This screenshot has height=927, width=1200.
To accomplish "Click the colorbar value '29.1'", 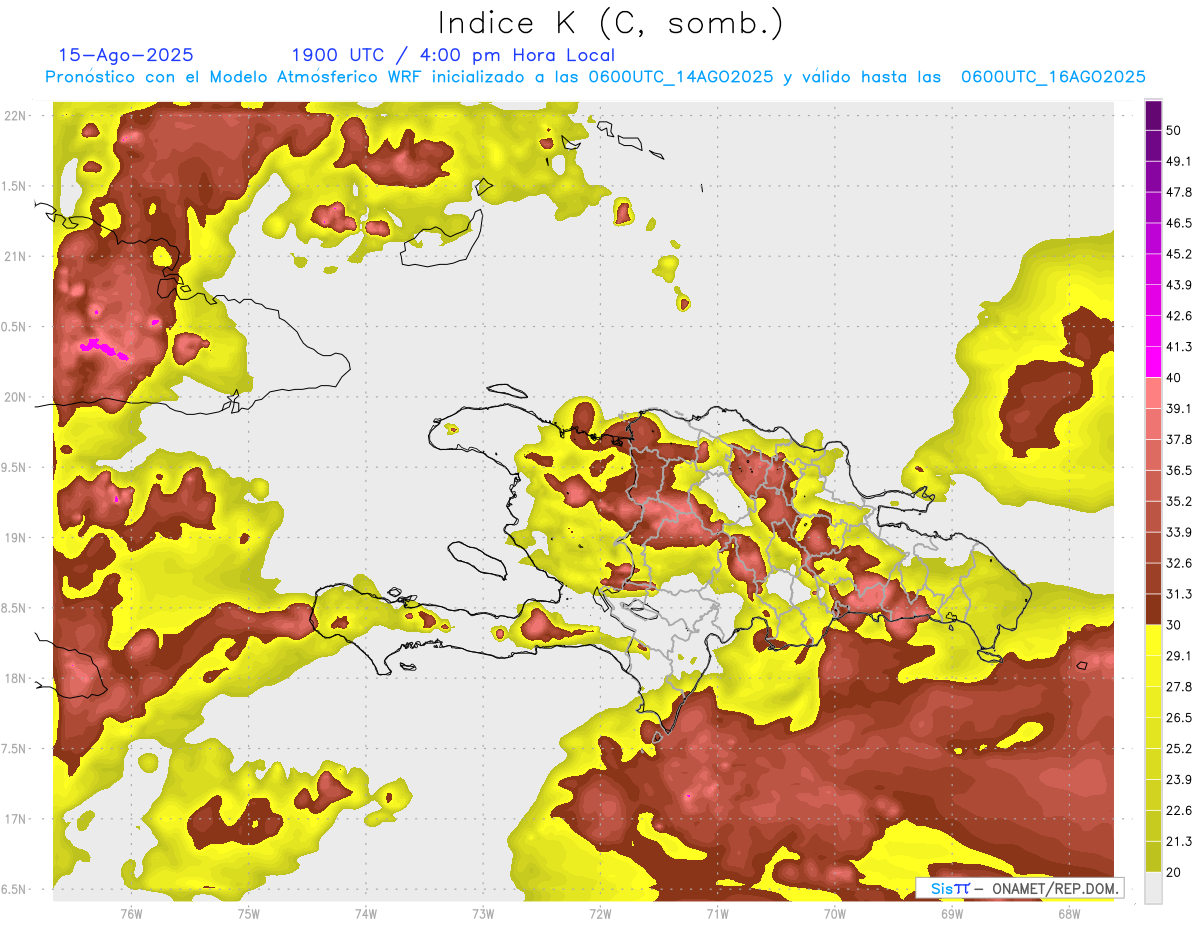I will (x=1179, y=656).
